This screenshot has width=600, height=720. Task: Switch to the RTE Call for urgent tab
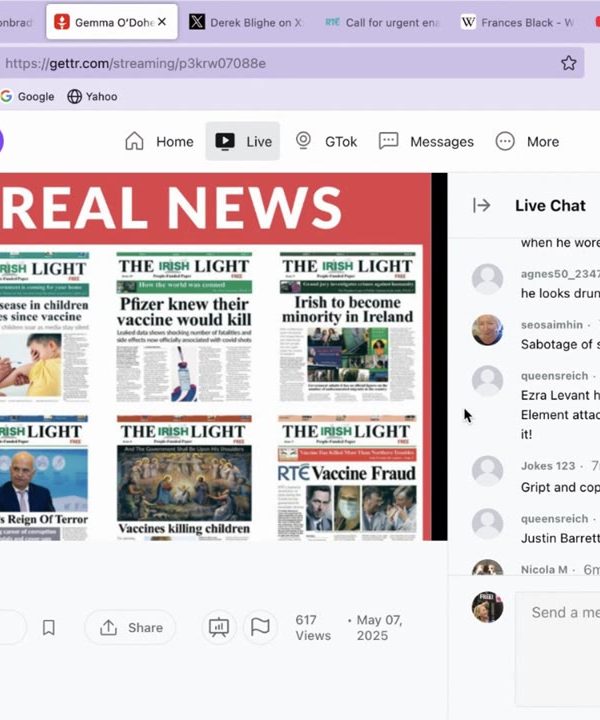pyautogui.click(x=382, y=22)
